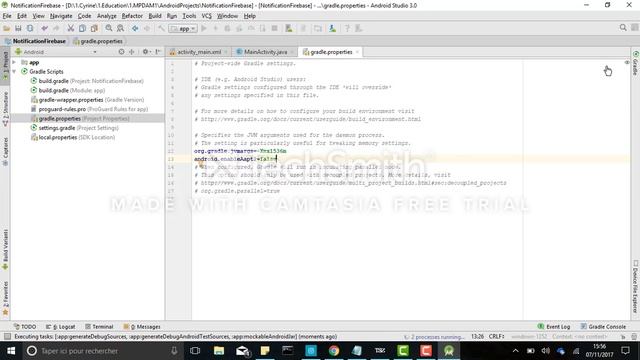
Task: Expand the app module tree node
Action: (14, 62)
